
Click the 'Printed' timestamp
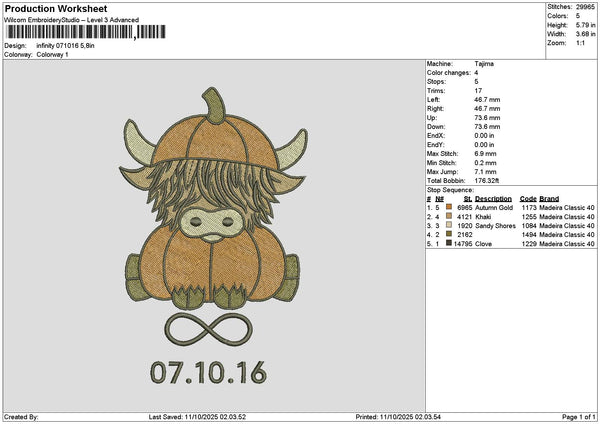(398, 417)
